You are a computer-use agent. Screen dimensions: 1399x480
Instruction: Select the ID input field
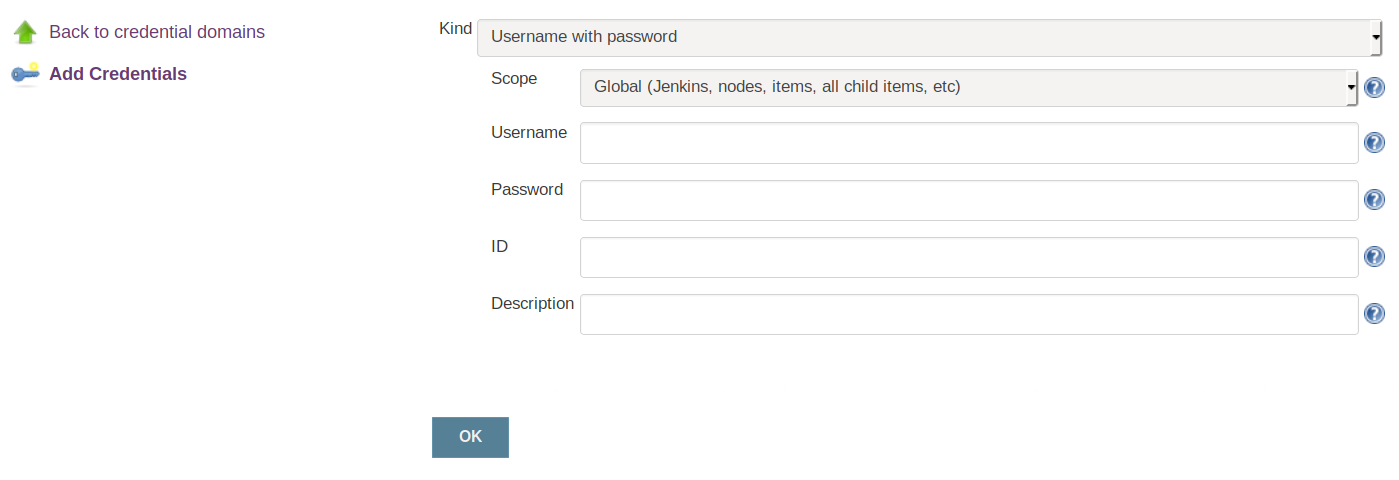(x=968, y=257)
